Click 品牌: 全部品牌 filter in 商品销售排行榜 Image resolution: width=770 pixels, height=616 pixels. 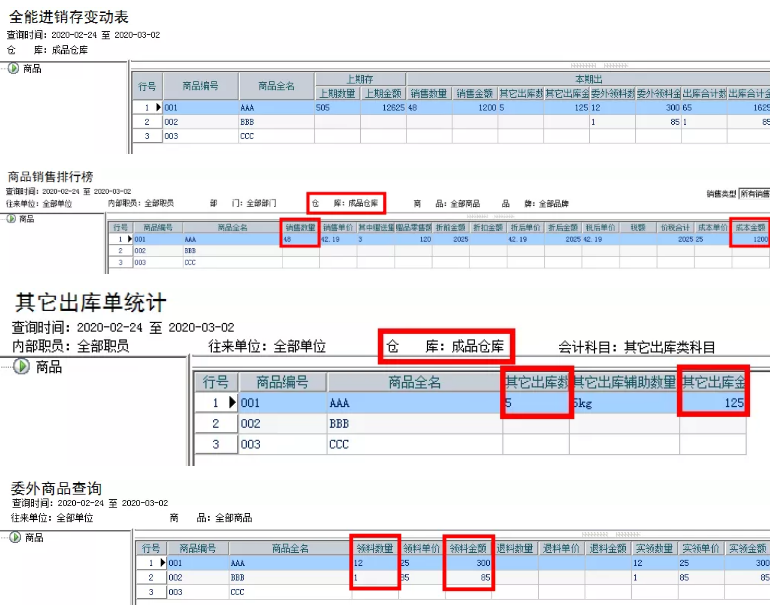535,203
